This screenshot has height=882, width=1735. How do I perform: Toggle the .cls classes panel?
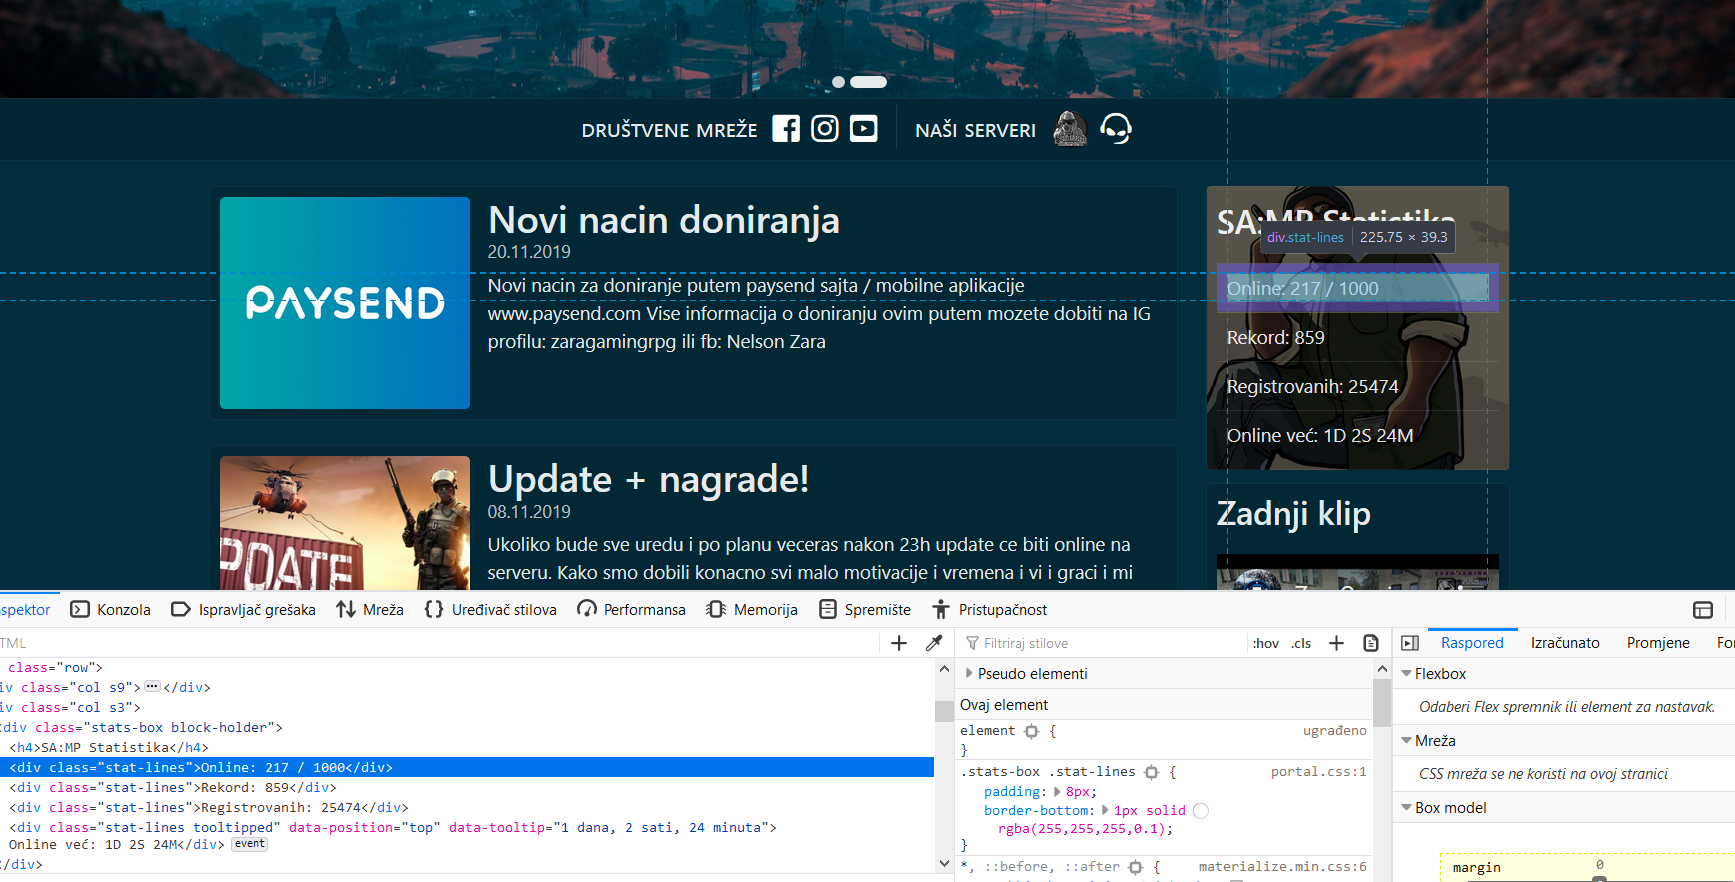point(1301,643)
